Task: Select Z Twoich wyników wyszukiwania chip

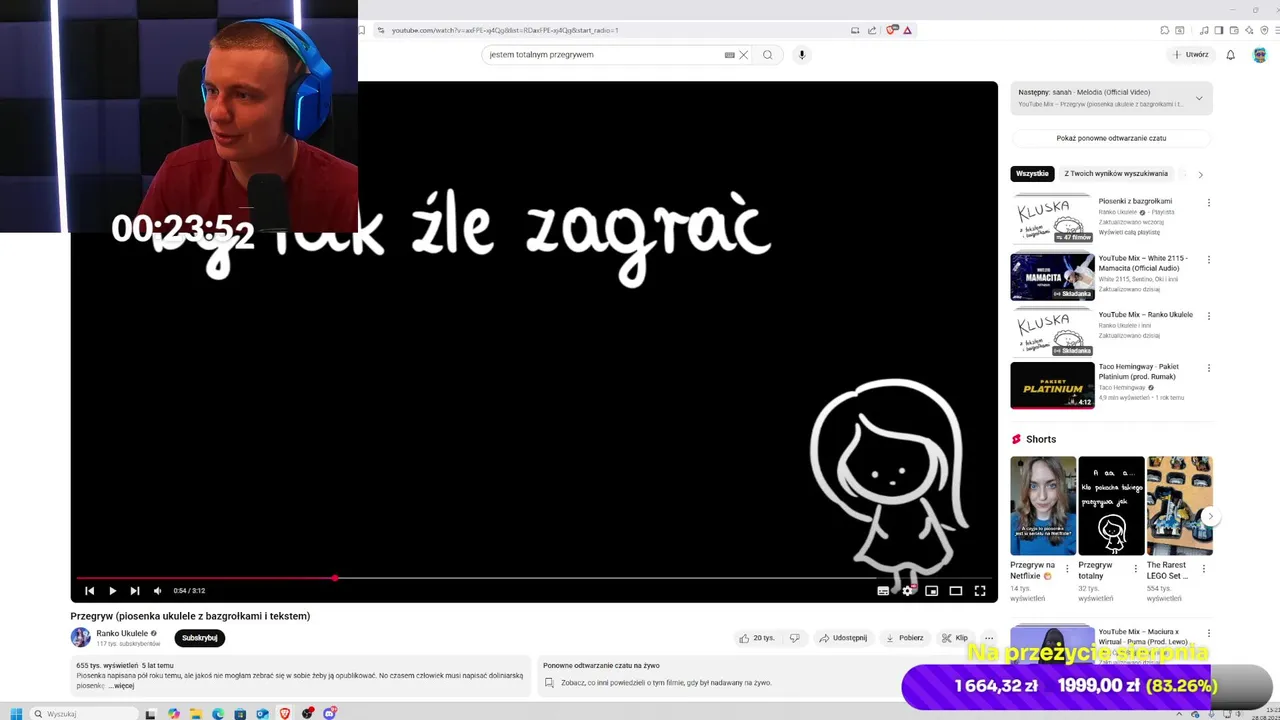Action: pyautogui.click(x=1116, y=174)
